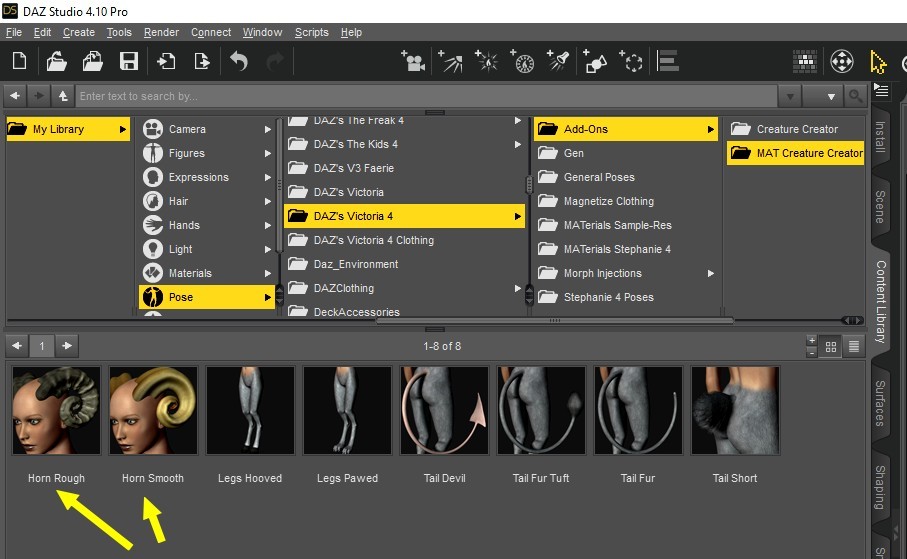Viewport: 907px width, 559px height.
Task: Open the pane options menu icon
Action: coord(881,90)
